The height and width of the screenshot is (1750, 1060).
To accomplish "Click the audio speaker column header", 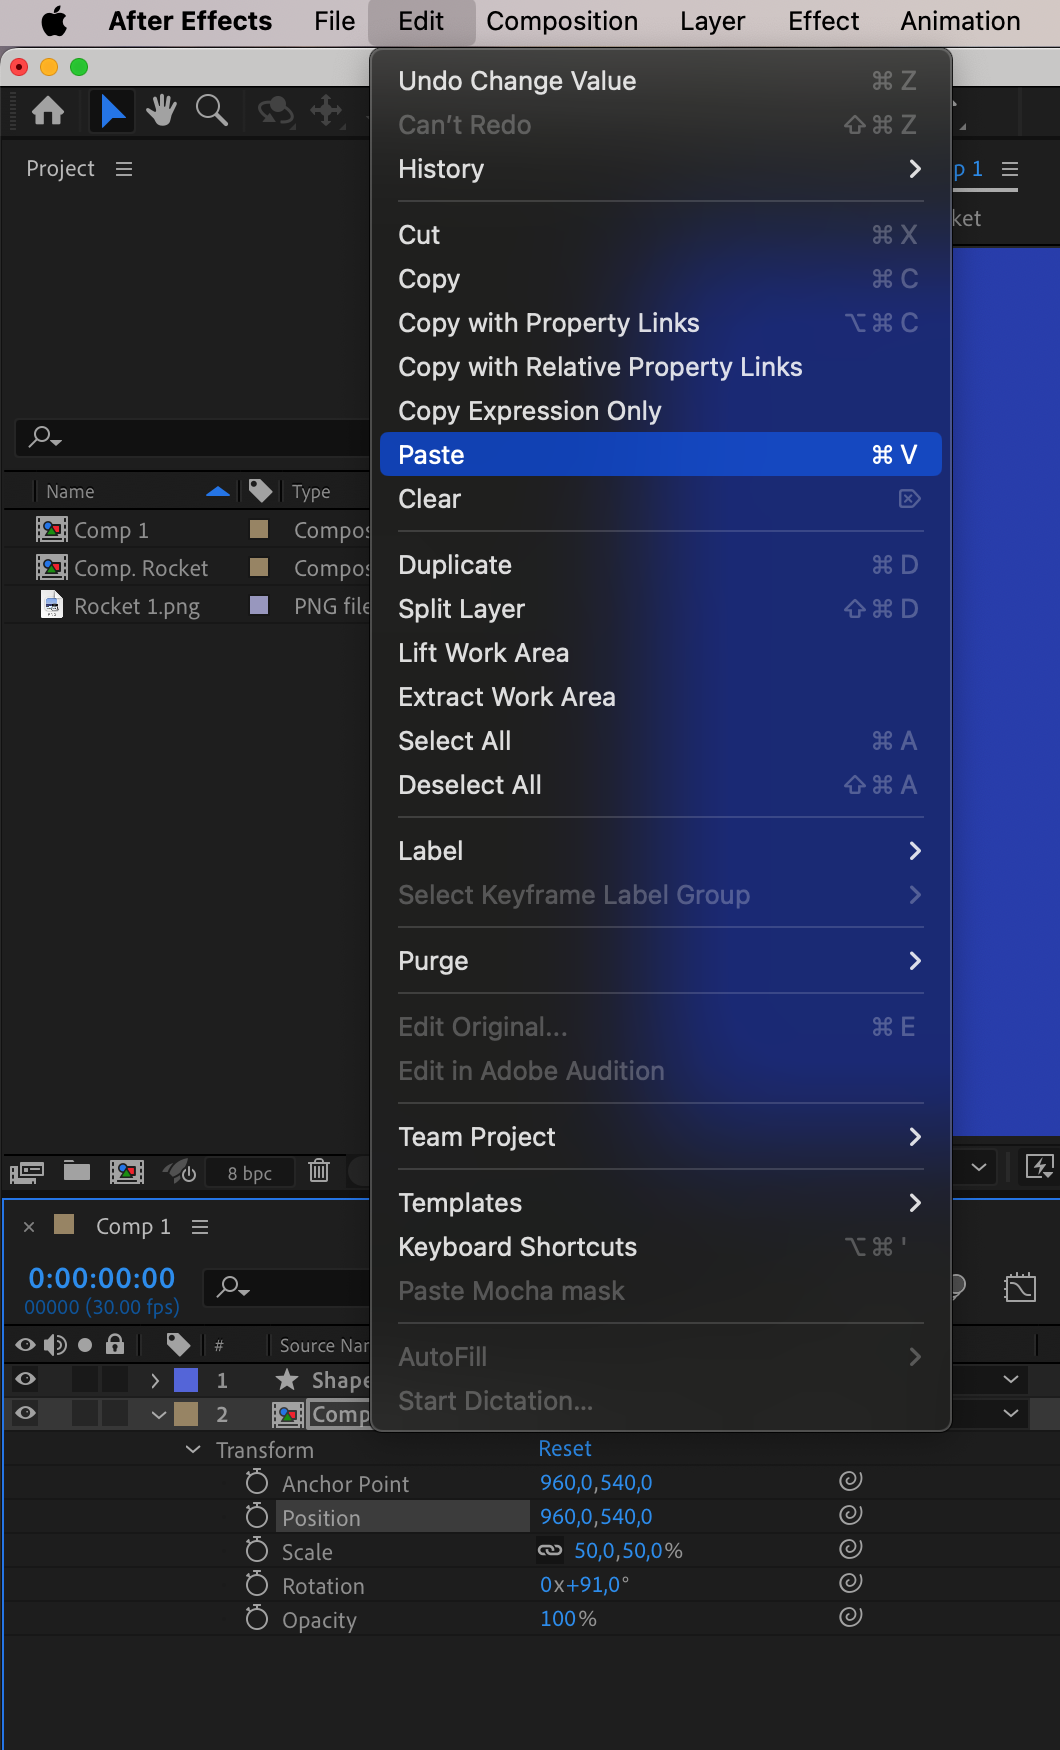I will pos(55,1345).
